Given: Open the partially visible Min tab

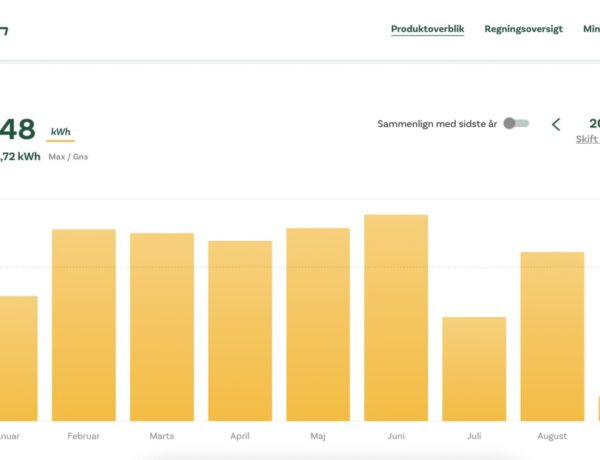Looking at the screenshot, I should pos(591,29).
